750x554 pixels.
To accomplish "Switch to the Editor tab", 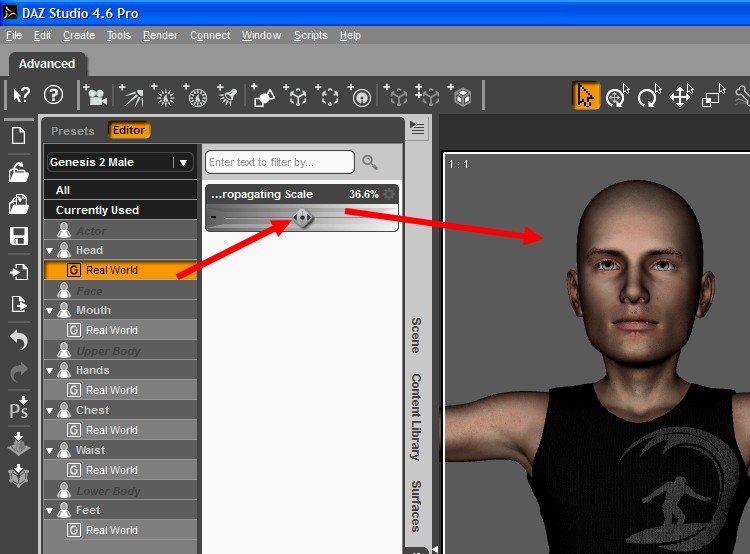I will (x=129, y=130).
